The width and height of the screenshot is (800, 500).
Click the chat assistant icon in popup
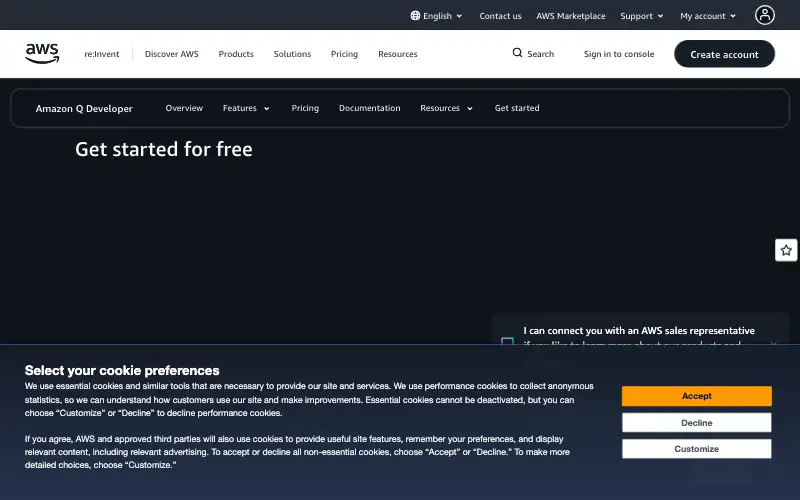pyautogui.click(x=507, y=341)
